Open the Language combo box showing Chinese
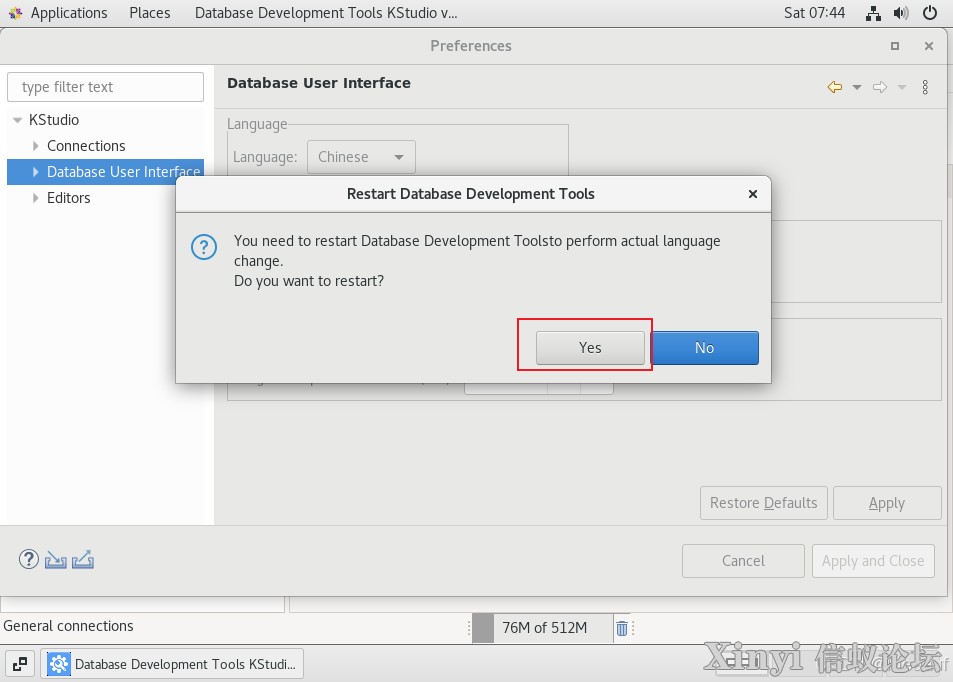 pos(361,157)
